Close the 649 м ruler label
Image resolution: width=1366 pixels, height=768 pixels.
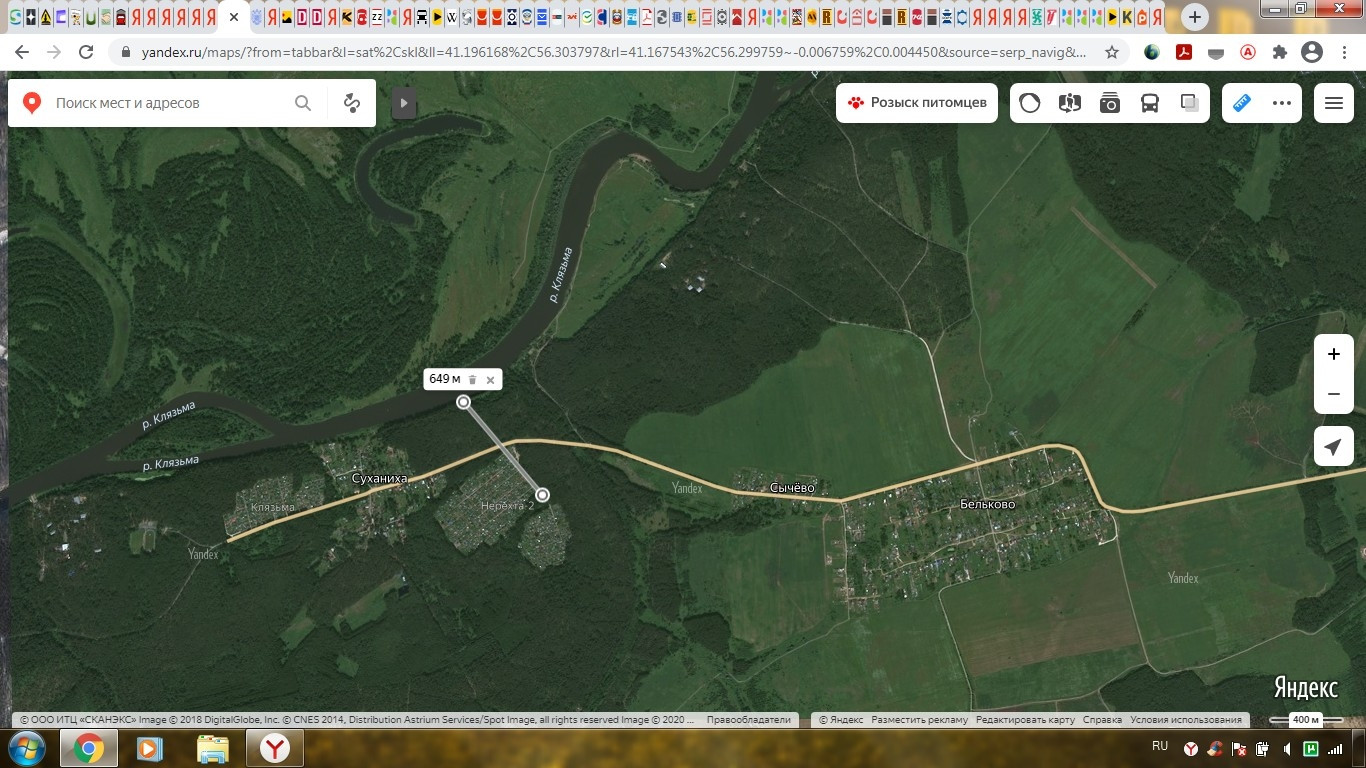tap(490, 380)
